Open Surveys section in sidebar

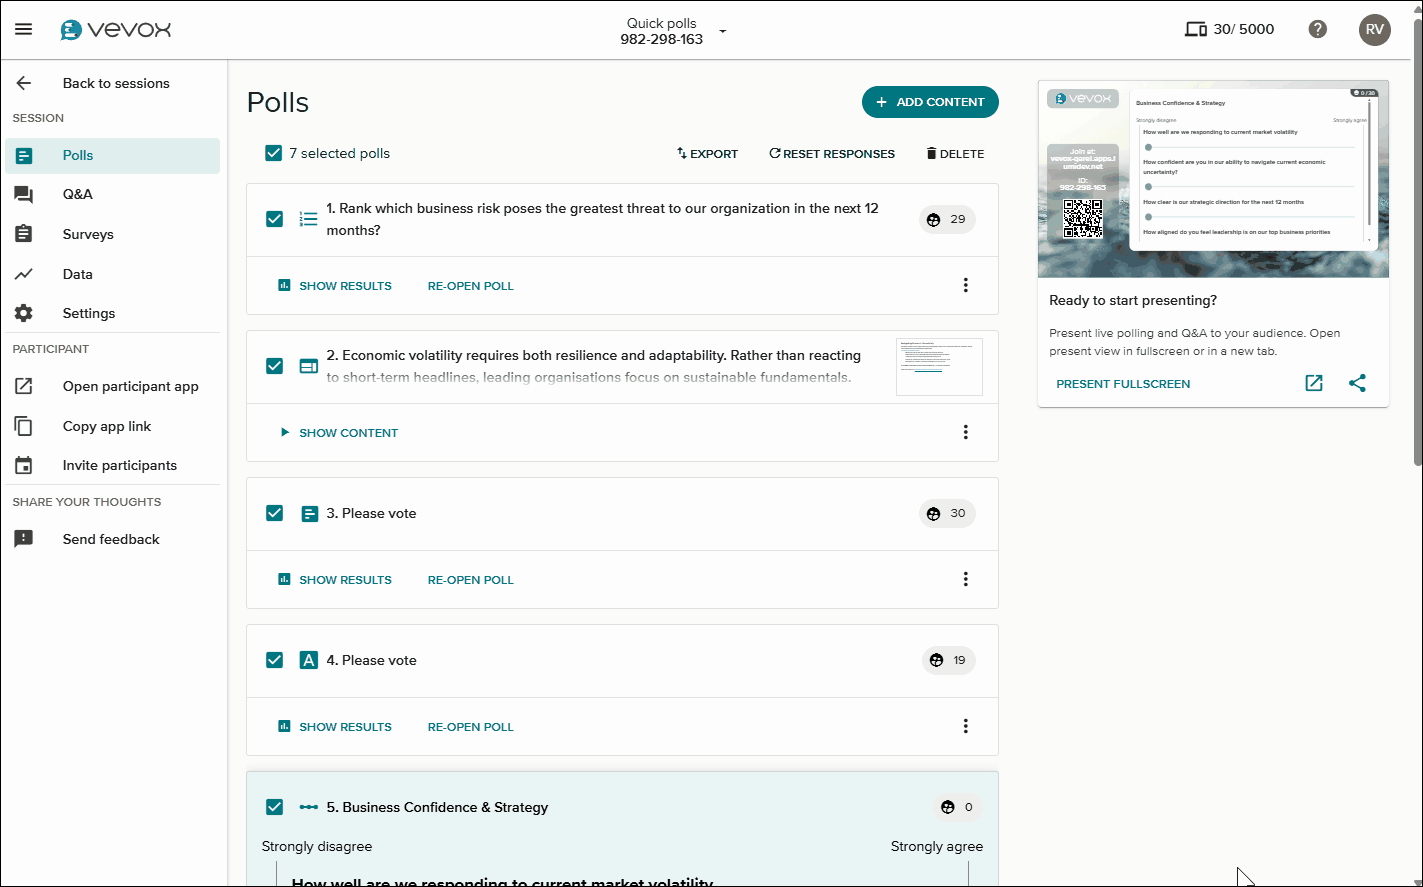coord(88,234)
